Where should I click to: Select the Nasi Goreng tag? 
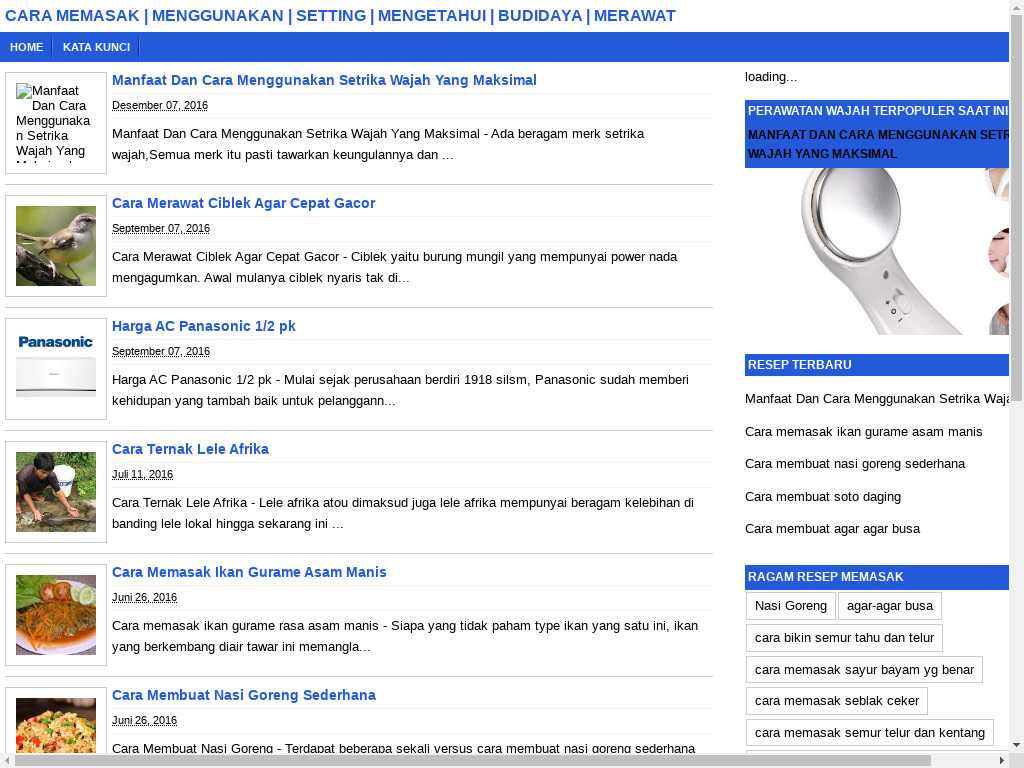point(790,606)
